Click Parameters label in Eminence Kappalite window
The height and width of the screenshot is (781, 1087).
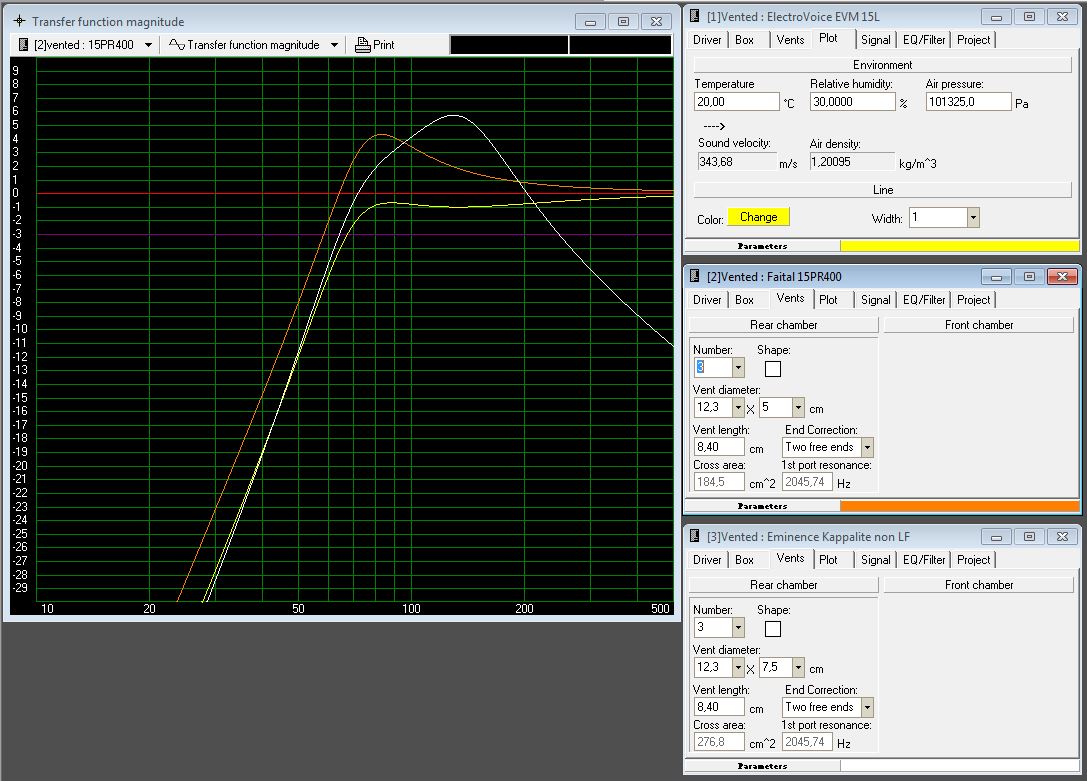coord(762,766)
